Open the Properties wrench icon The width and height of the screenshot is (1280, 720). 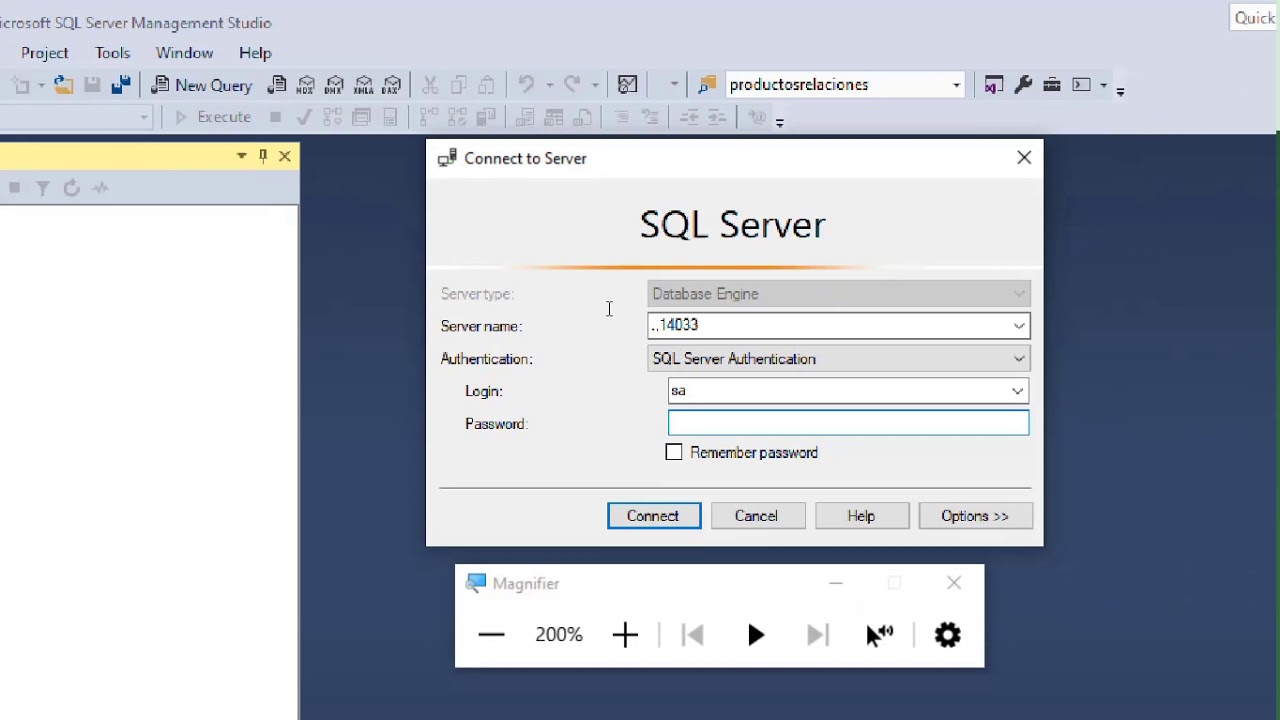tap(1022, 85)
